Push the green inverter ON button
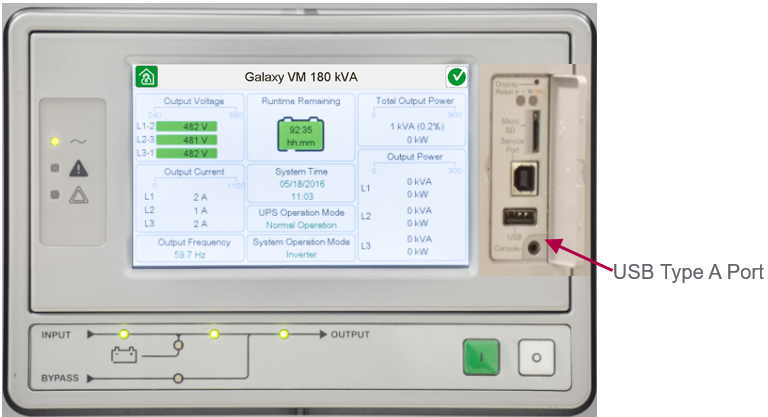Screen dimensions: 768x417 pyautogui.click(x=481, y=358)
